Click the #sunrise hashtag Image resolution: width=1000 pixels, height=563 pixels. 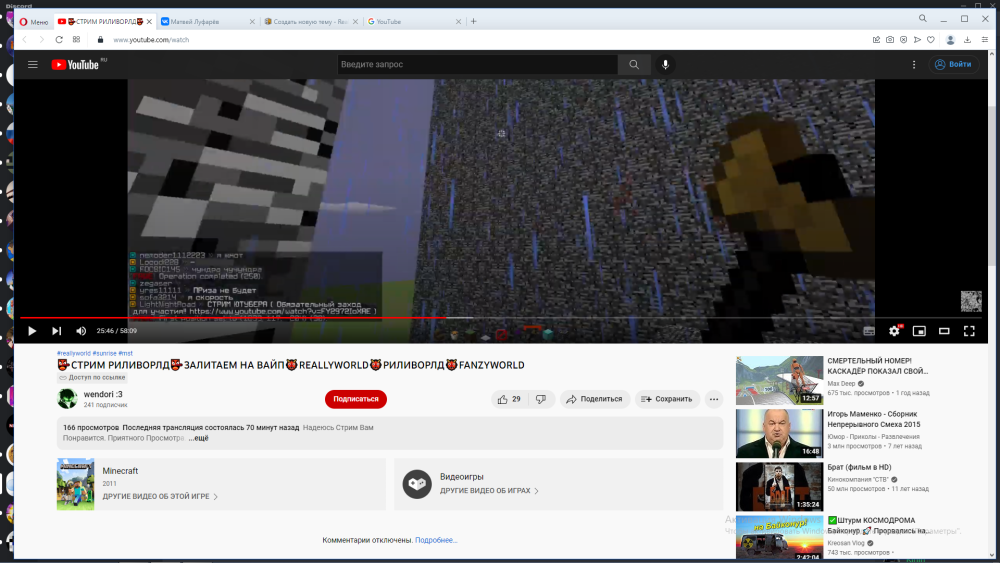point(105,353)
